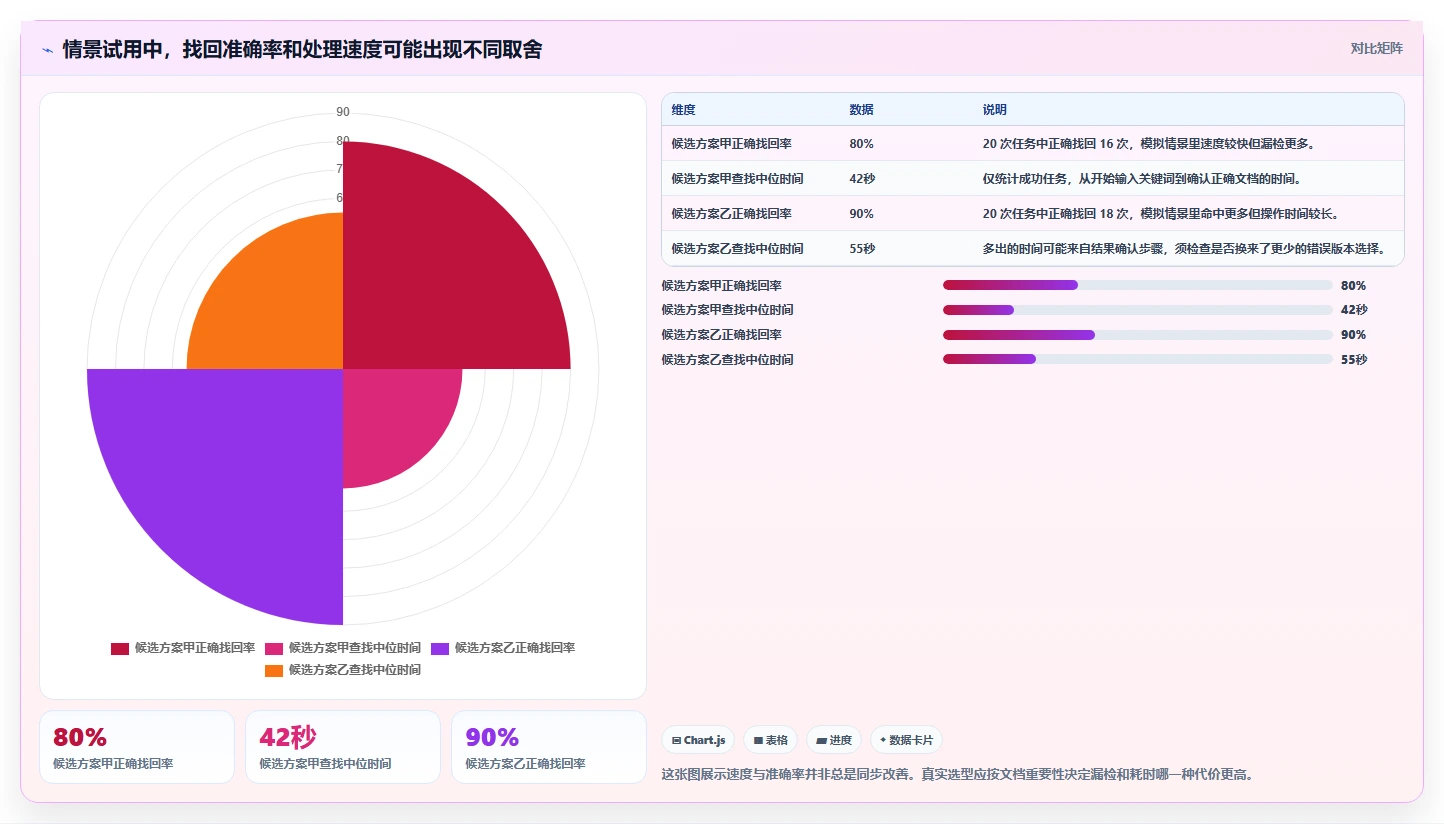Image resolution: width=1444 pixels, height=824 pixels.
Task: Select the 数据卡片 chip
Action: click(906, 740)
